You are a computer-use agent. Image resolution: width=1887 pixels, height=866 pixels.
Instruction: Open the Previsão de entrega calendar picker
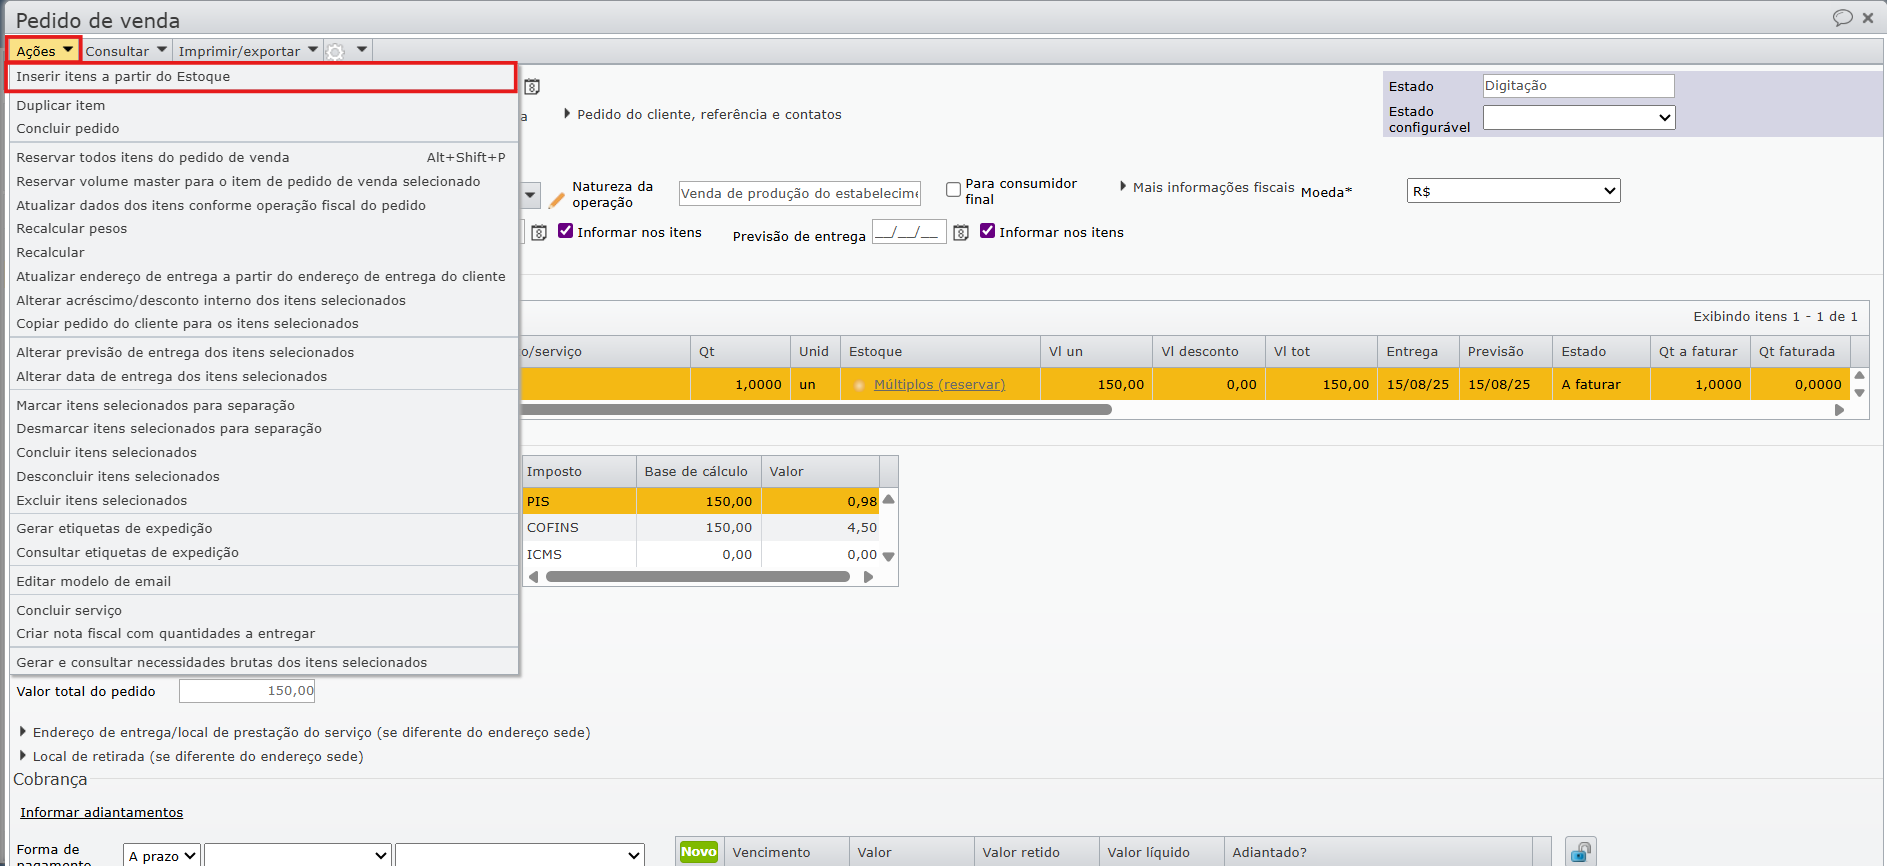(960, 233)
